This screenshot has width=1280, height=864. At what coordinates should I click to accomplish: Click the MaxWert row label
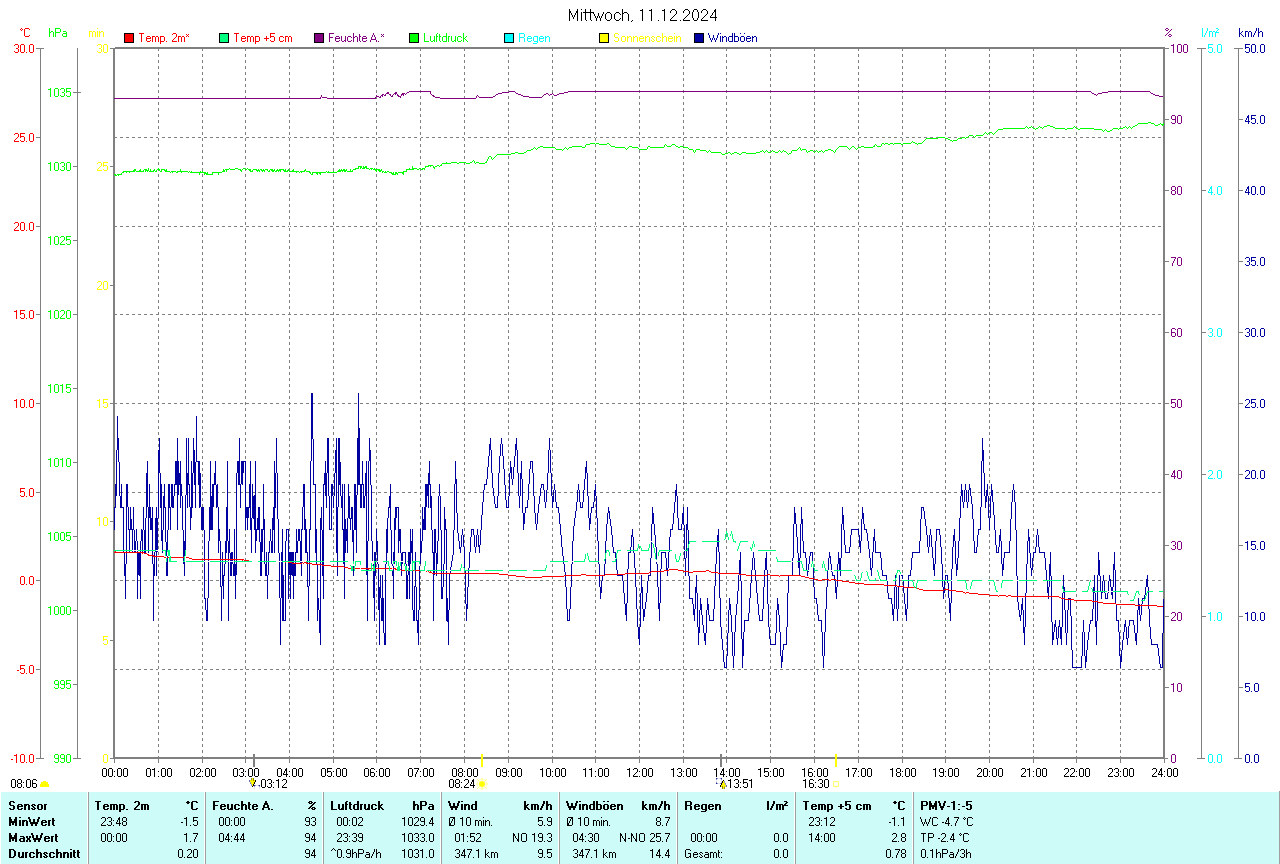[33, 838]
